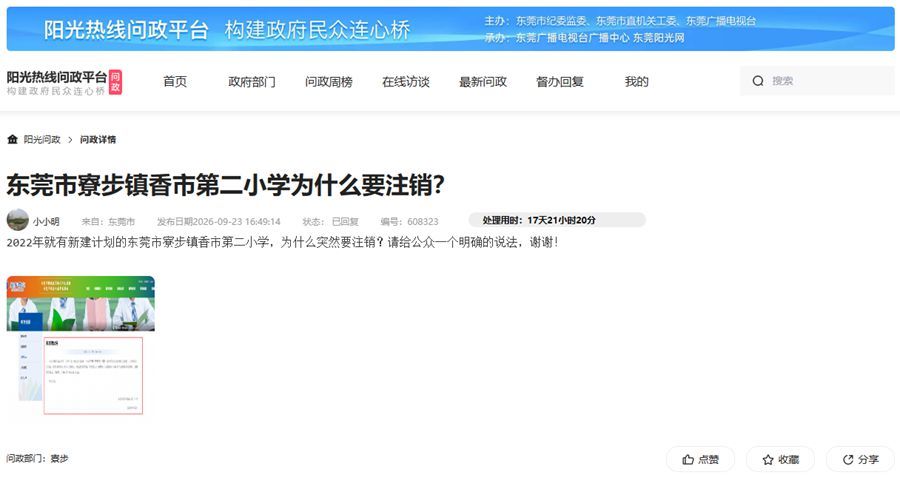Click 处理用时 17天21小时20分 badge
Image resolution: width=900 pixels, height=492 pixels.
tap(557, 220)
